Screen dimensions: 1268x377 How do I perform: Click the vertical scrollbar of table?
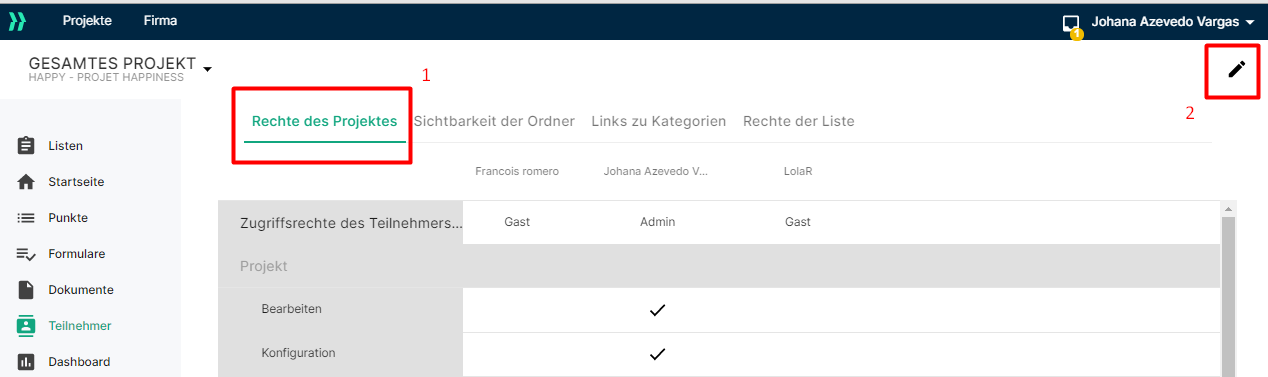coord(1228,289)
